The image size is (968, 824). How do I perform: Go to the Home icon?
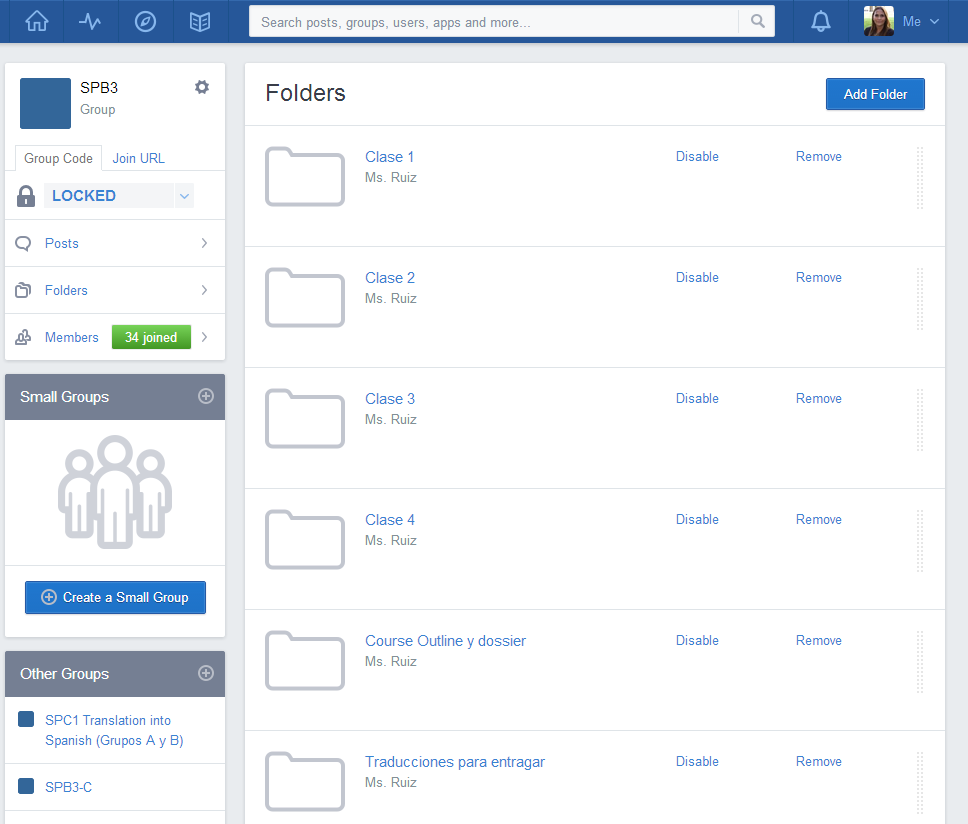[x=36, y=22]
